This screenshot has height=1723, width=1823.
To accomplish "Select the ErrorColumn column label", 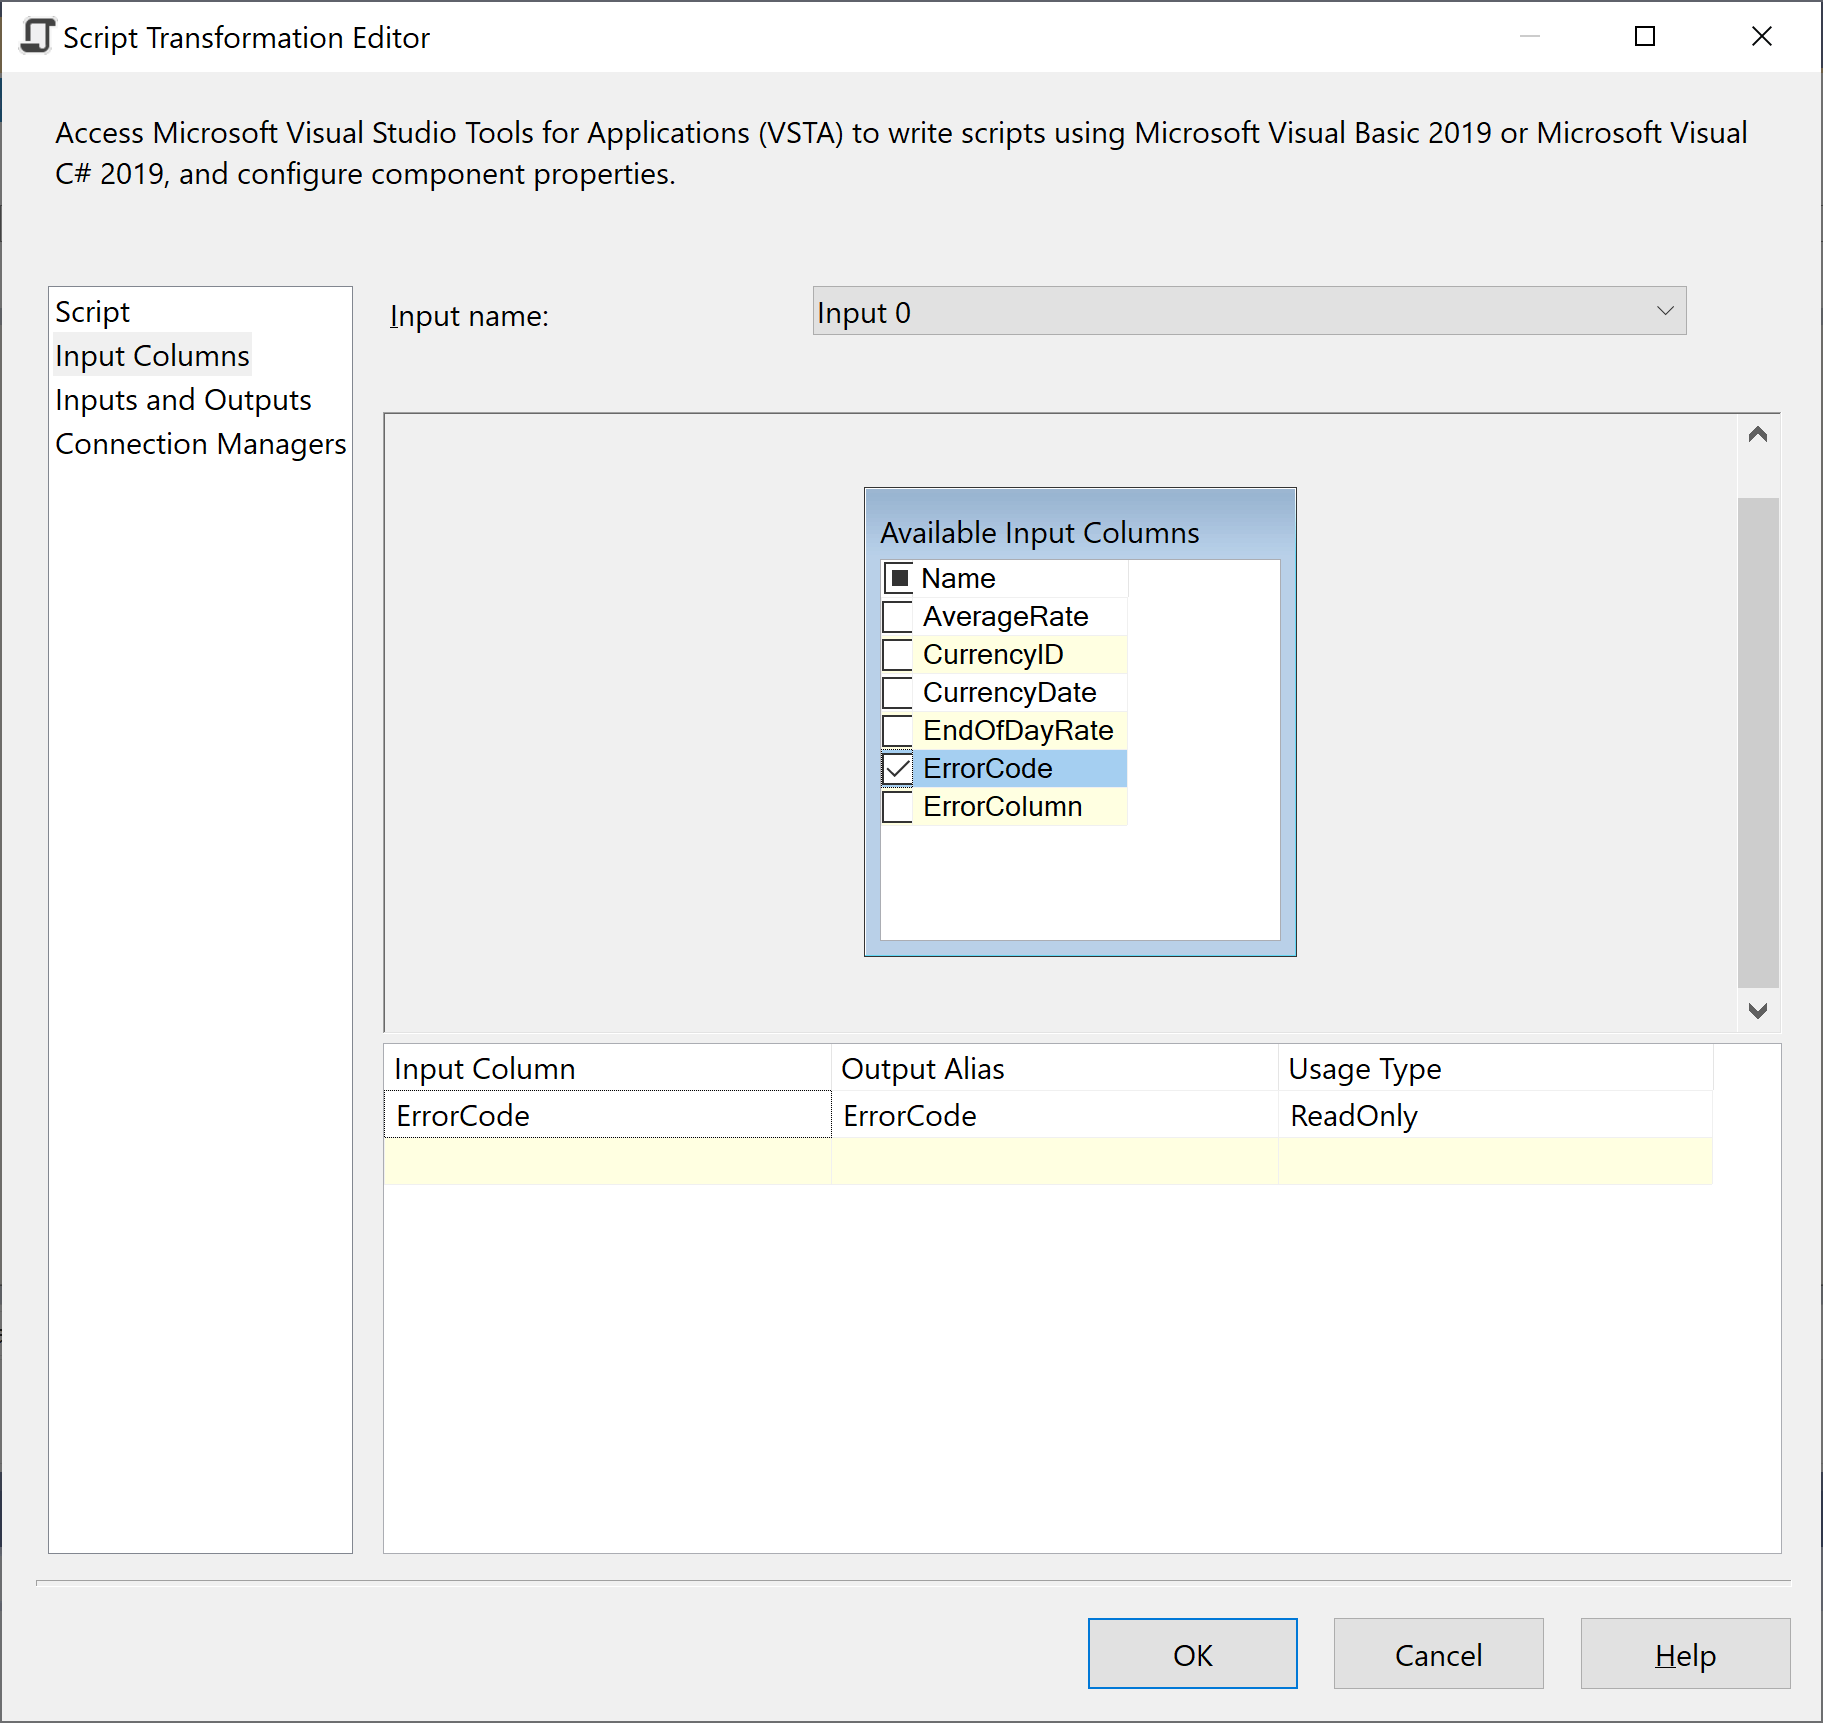I will (1002, 806).
